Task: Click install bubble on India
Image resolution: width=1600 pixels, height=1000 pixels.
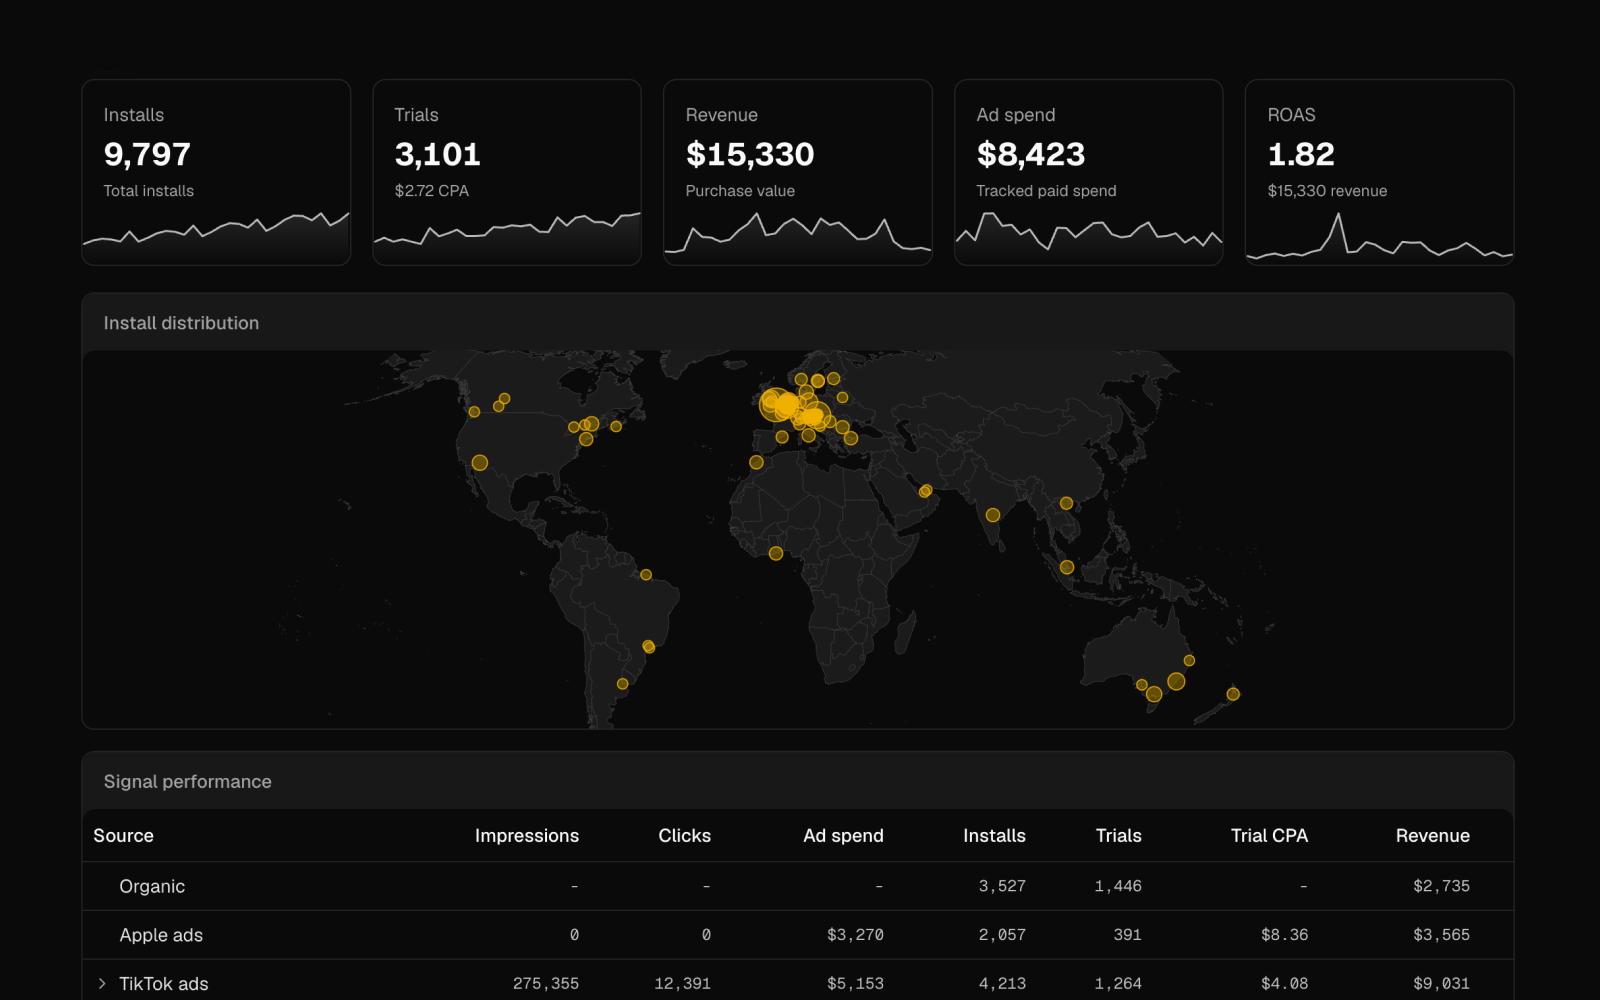Action: [993, 515]
